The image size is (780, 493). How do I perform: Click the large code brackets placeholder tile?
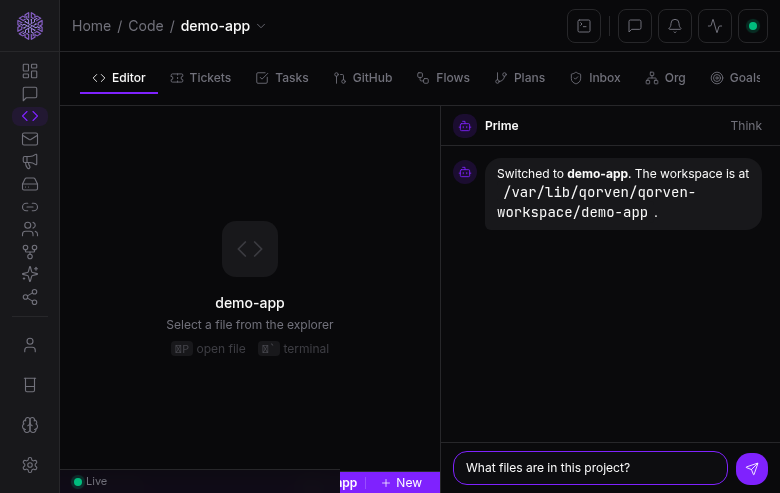pyautogui.click(x=250, y=249)
